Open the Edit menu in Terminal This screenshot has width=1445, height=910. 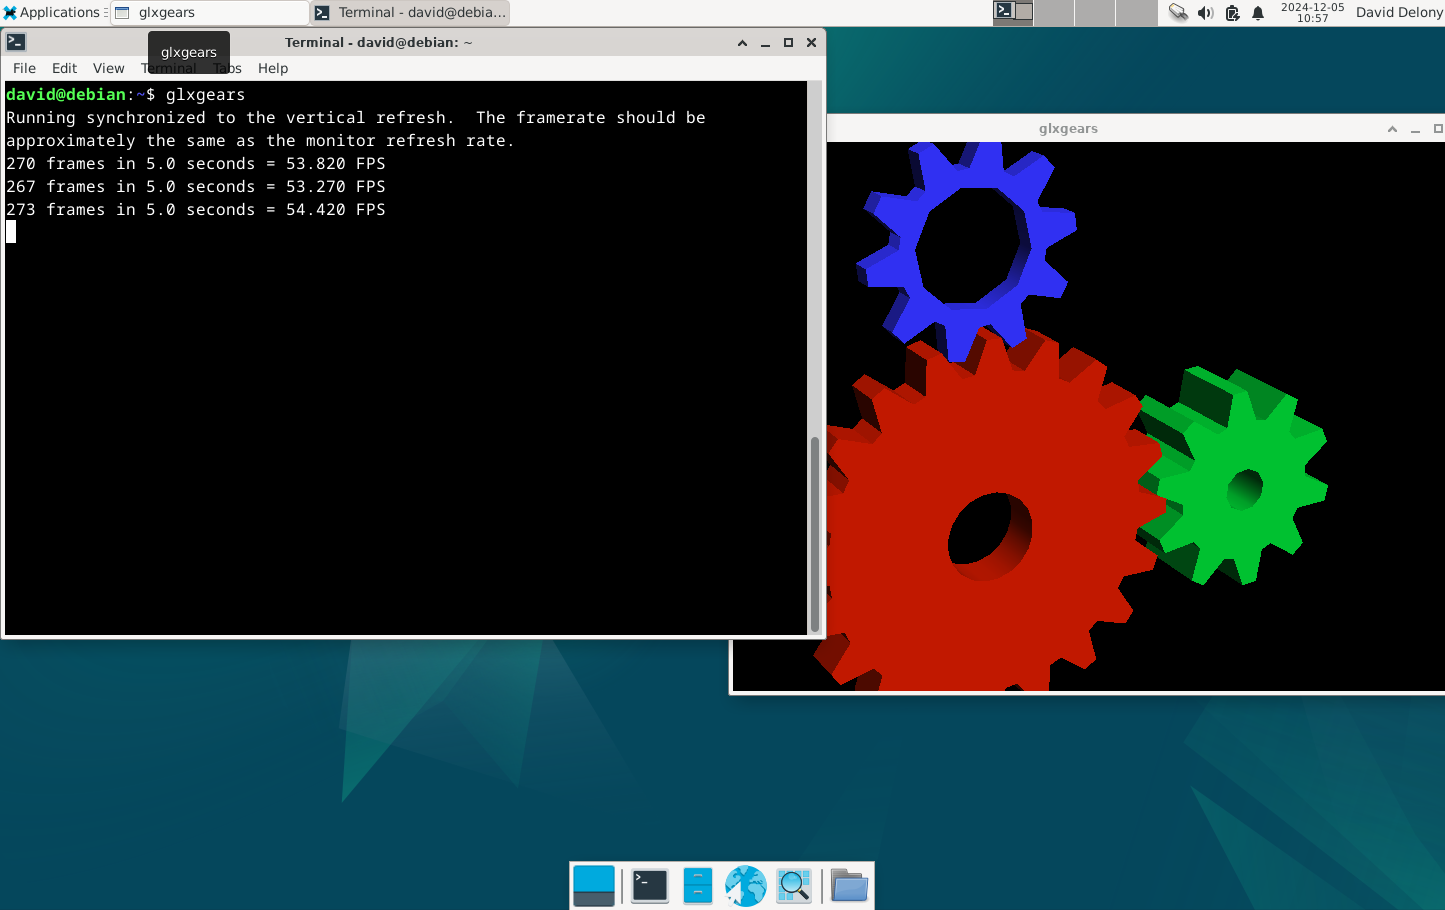tap(64, 68)
